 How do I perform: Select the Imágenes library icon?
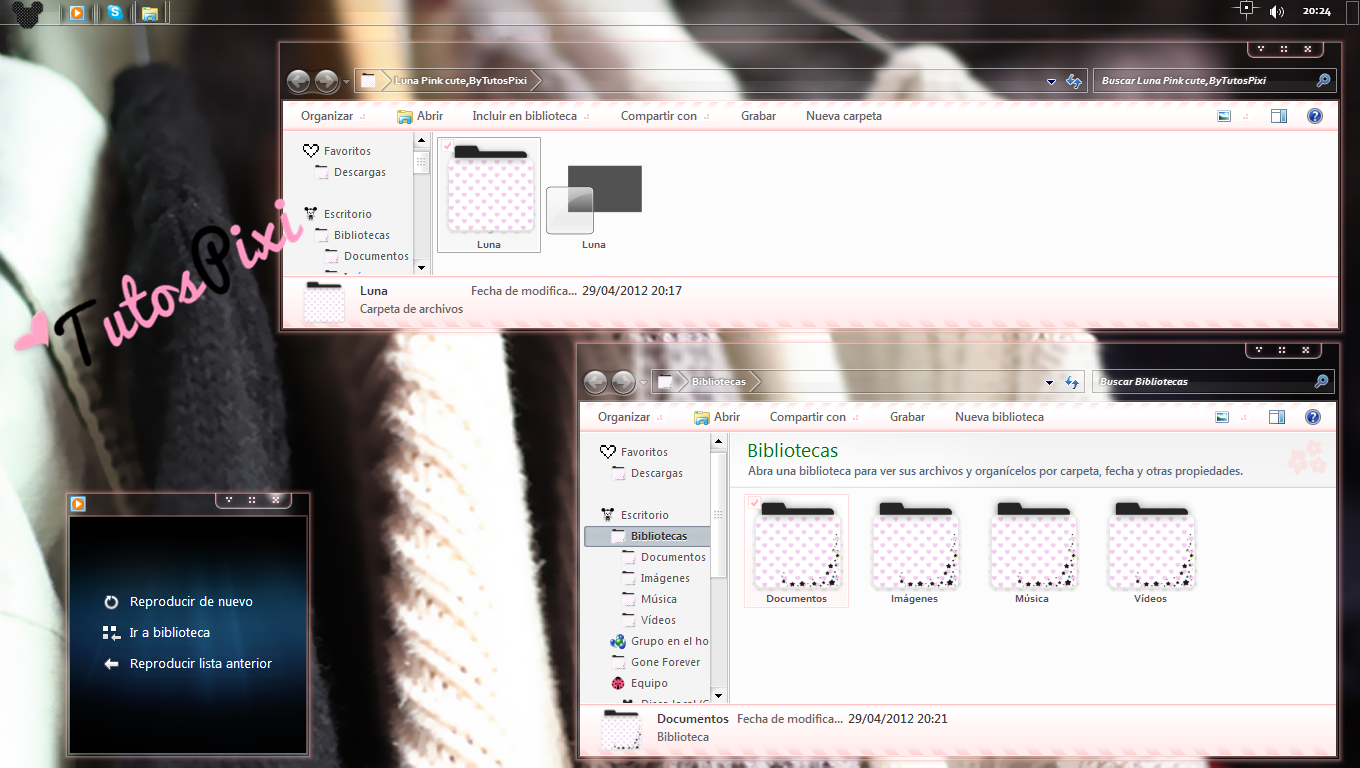[x=915, y=552]
